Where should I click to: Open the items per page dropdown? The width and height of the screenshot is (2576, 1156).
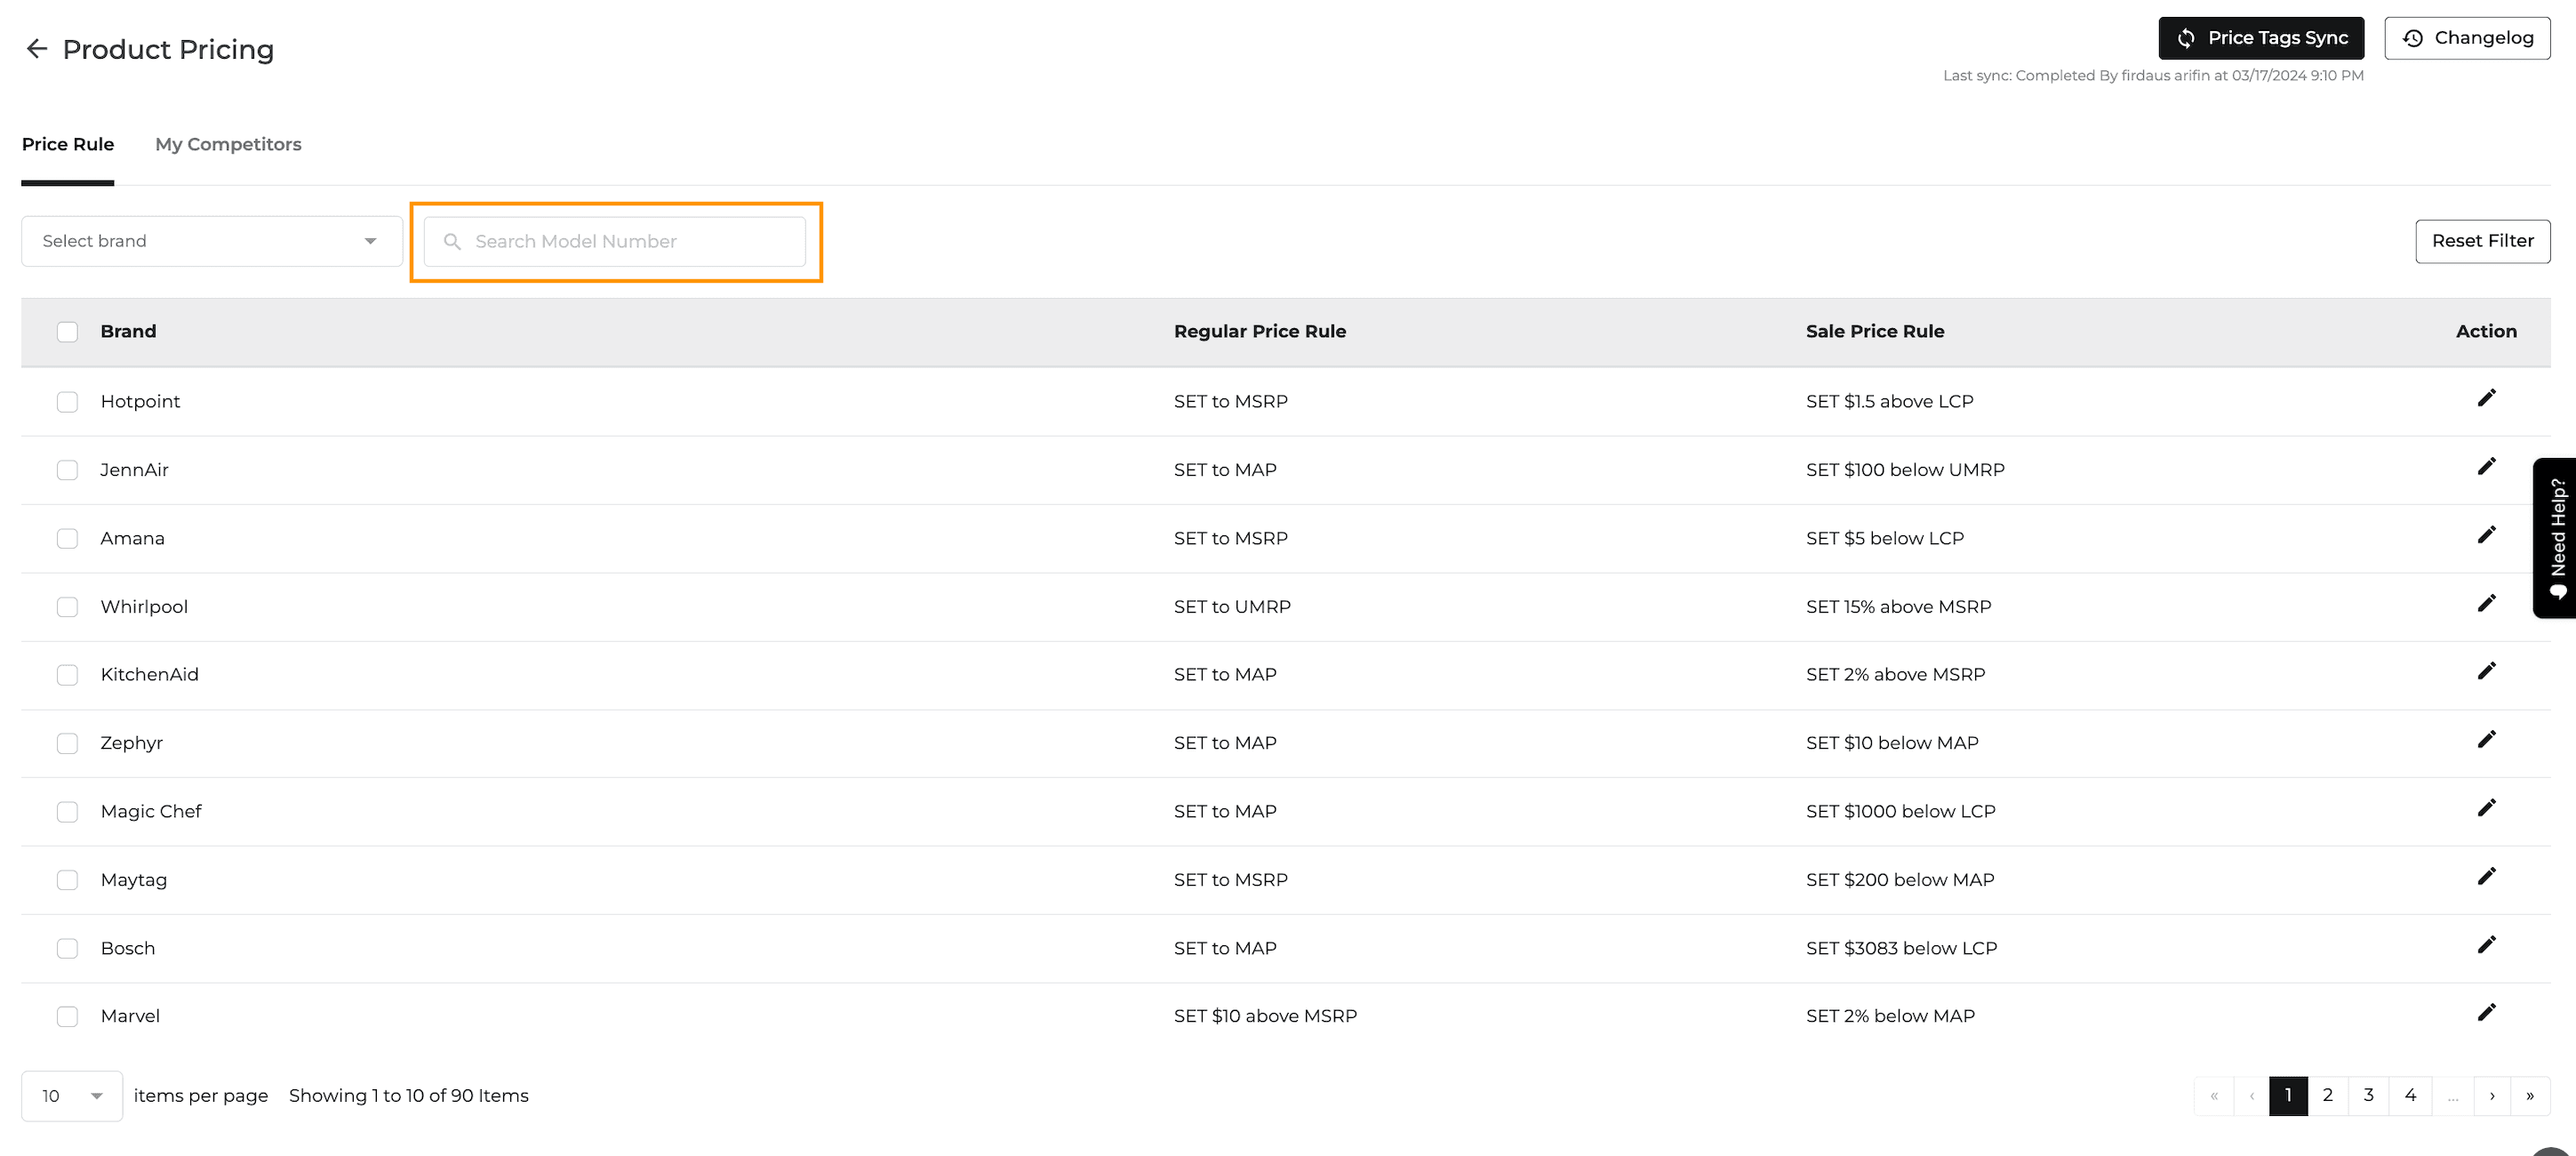pos(72,1096)
